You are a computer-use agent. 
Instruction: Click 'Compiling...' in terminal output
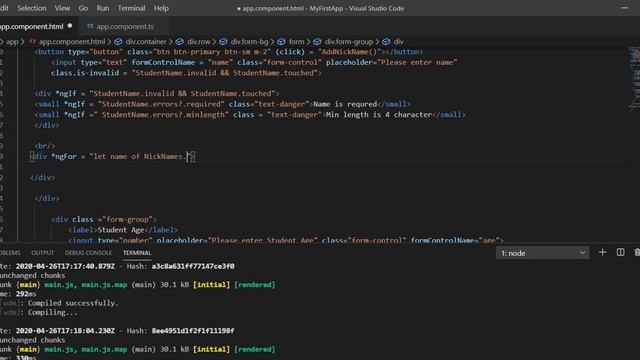pos(52,313)
